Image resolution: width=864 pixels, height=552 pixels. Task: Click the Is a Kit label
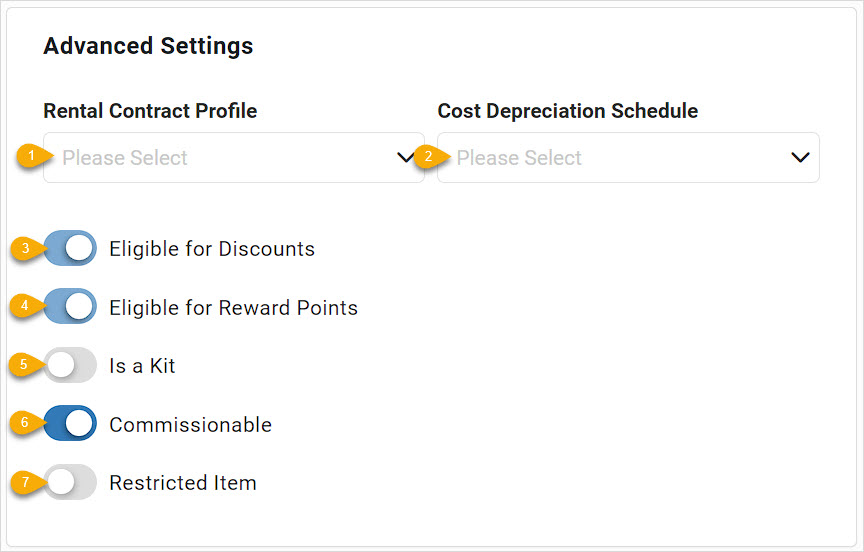coord(142,366)
